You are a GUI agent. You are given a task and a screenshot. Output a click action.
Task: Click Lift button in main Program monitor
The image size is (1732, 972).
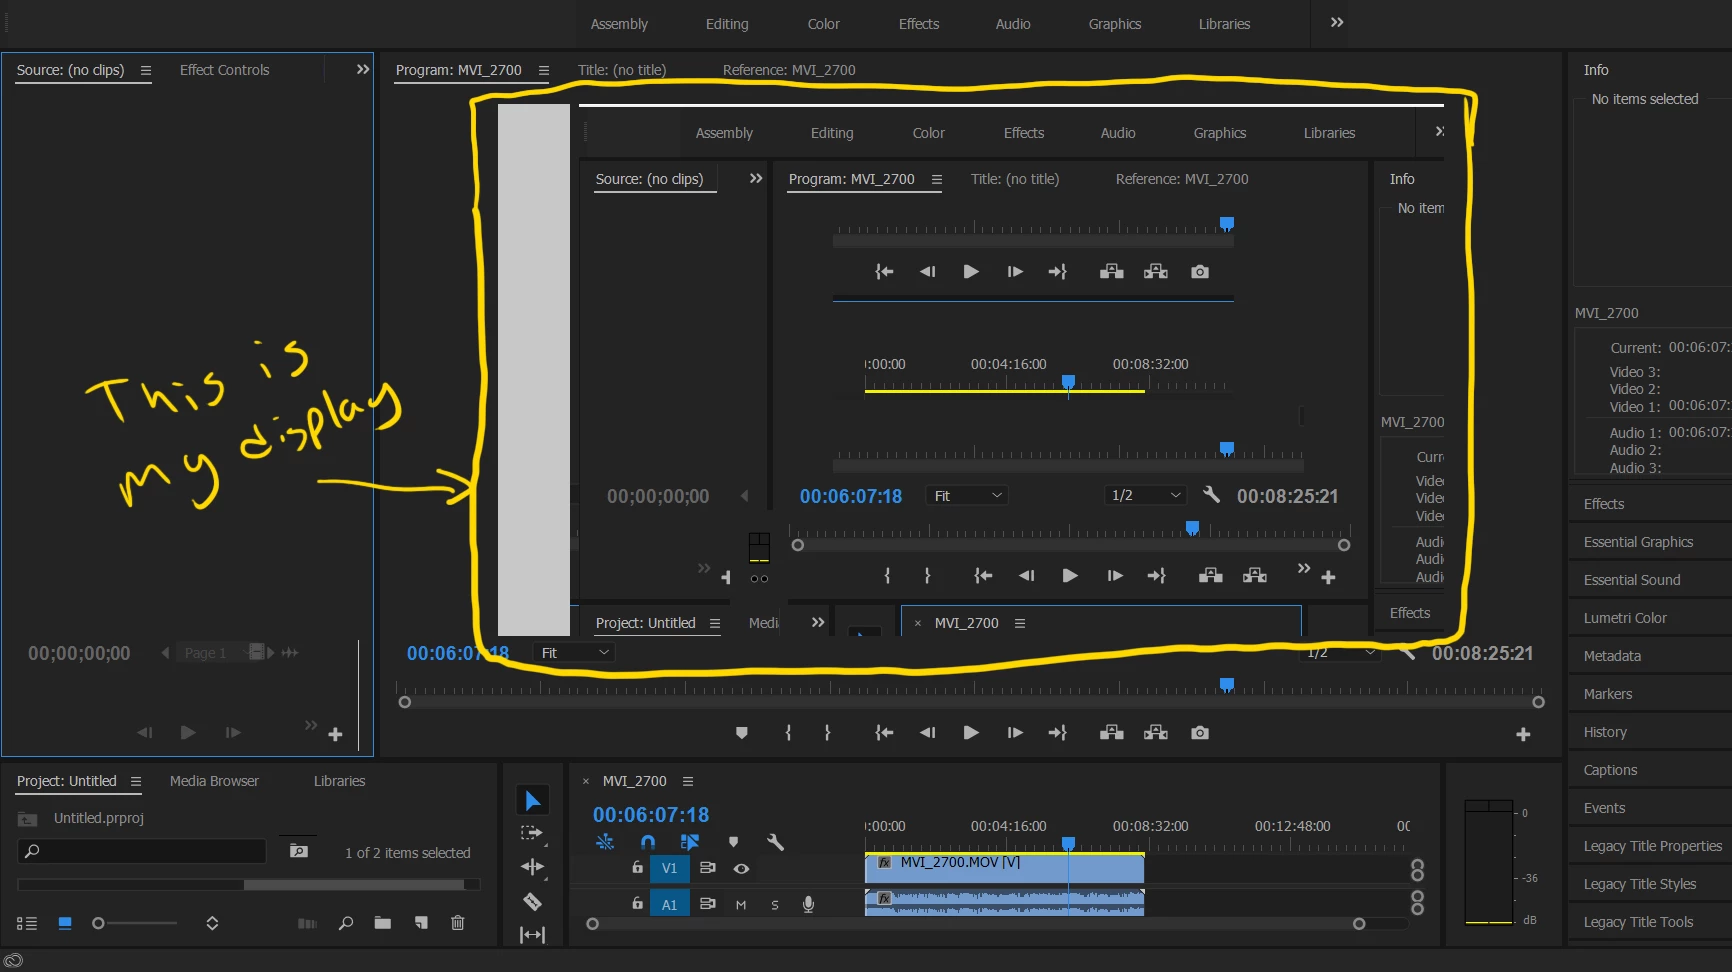[1112, 733]
